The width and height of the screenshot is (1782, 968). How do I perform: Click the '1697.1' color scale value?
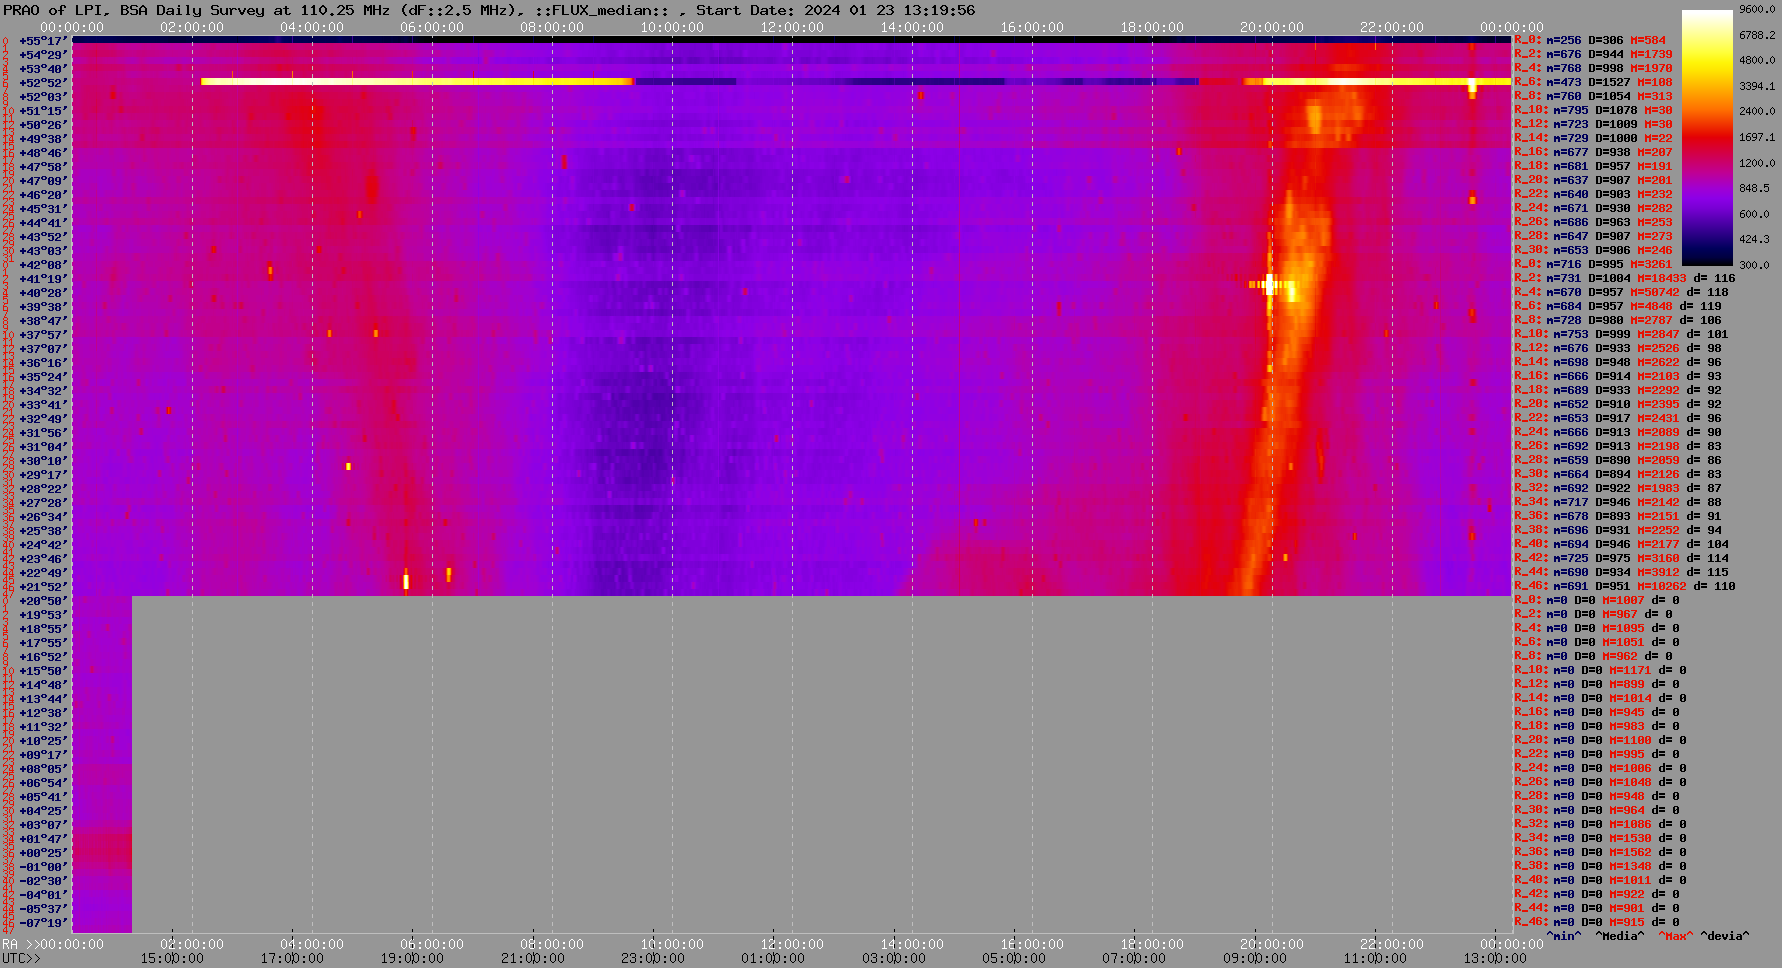pyautogui.click(x=1757, y=137)
